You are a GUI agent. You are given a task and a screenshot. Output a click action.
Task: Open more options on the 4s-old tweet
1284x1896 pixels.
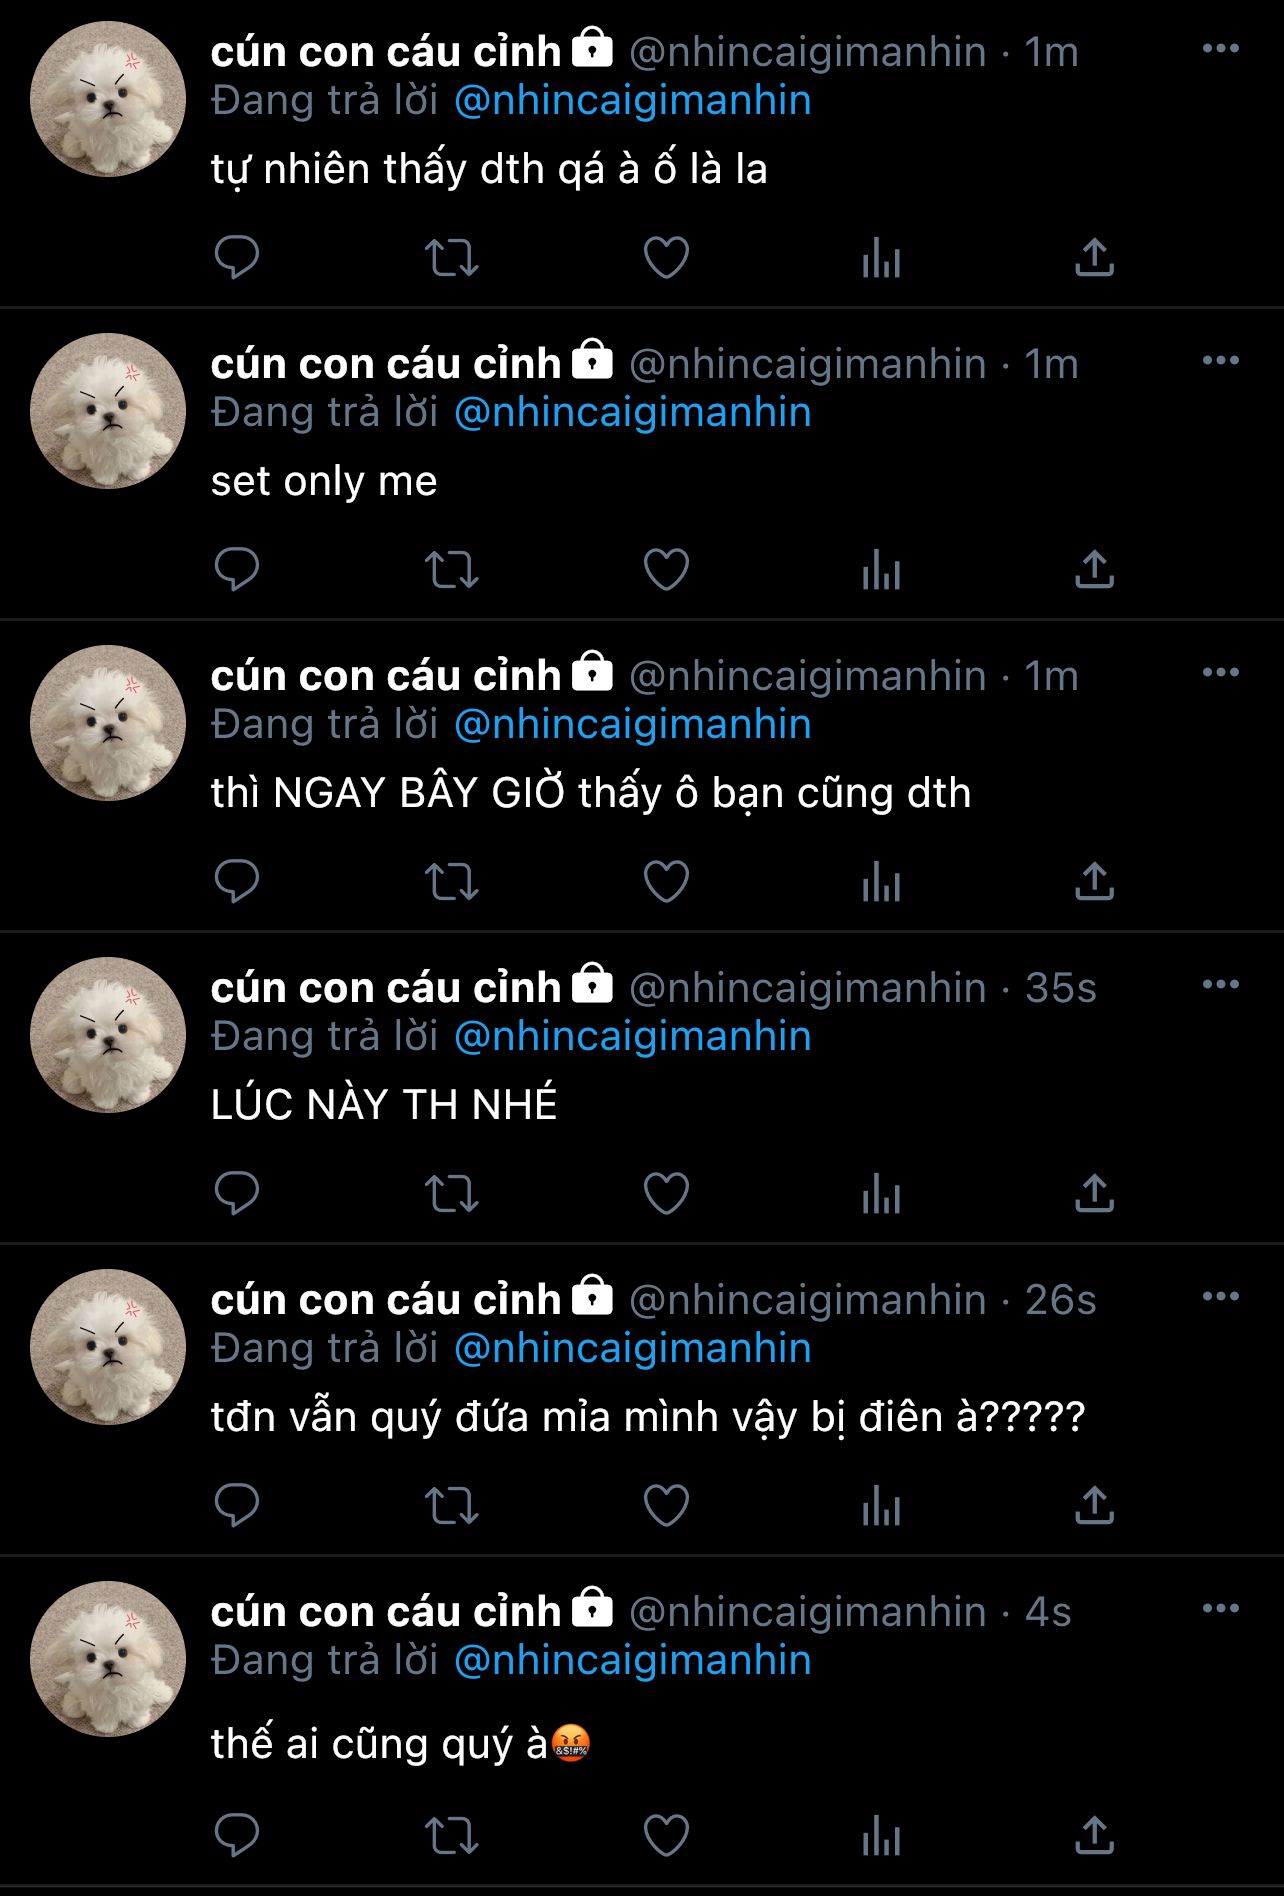click(x=1220, y=1608)
